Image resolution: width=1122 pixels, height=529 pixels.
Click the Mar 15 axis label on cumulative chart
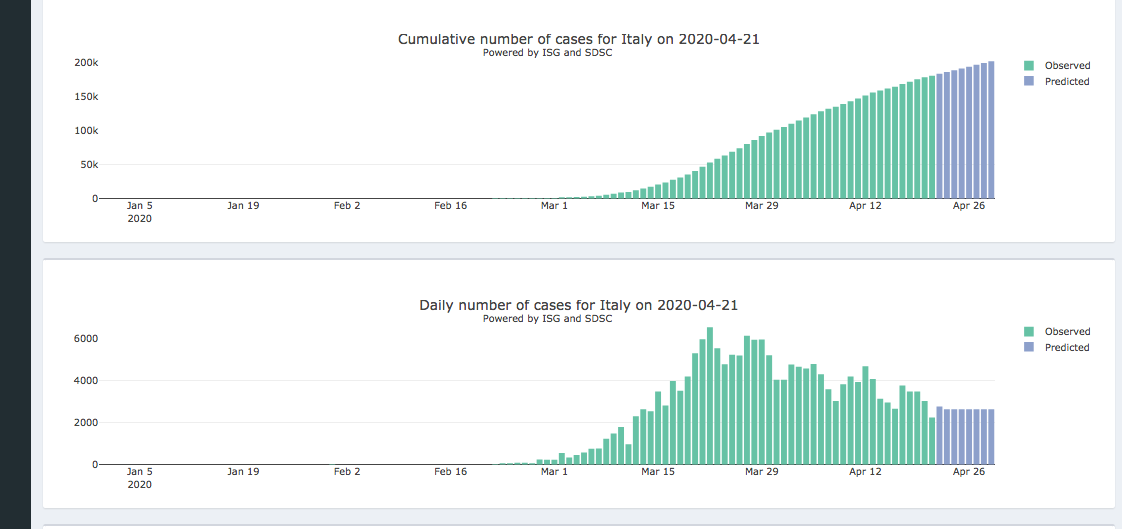pyautogui.click(x=658, y=206)
